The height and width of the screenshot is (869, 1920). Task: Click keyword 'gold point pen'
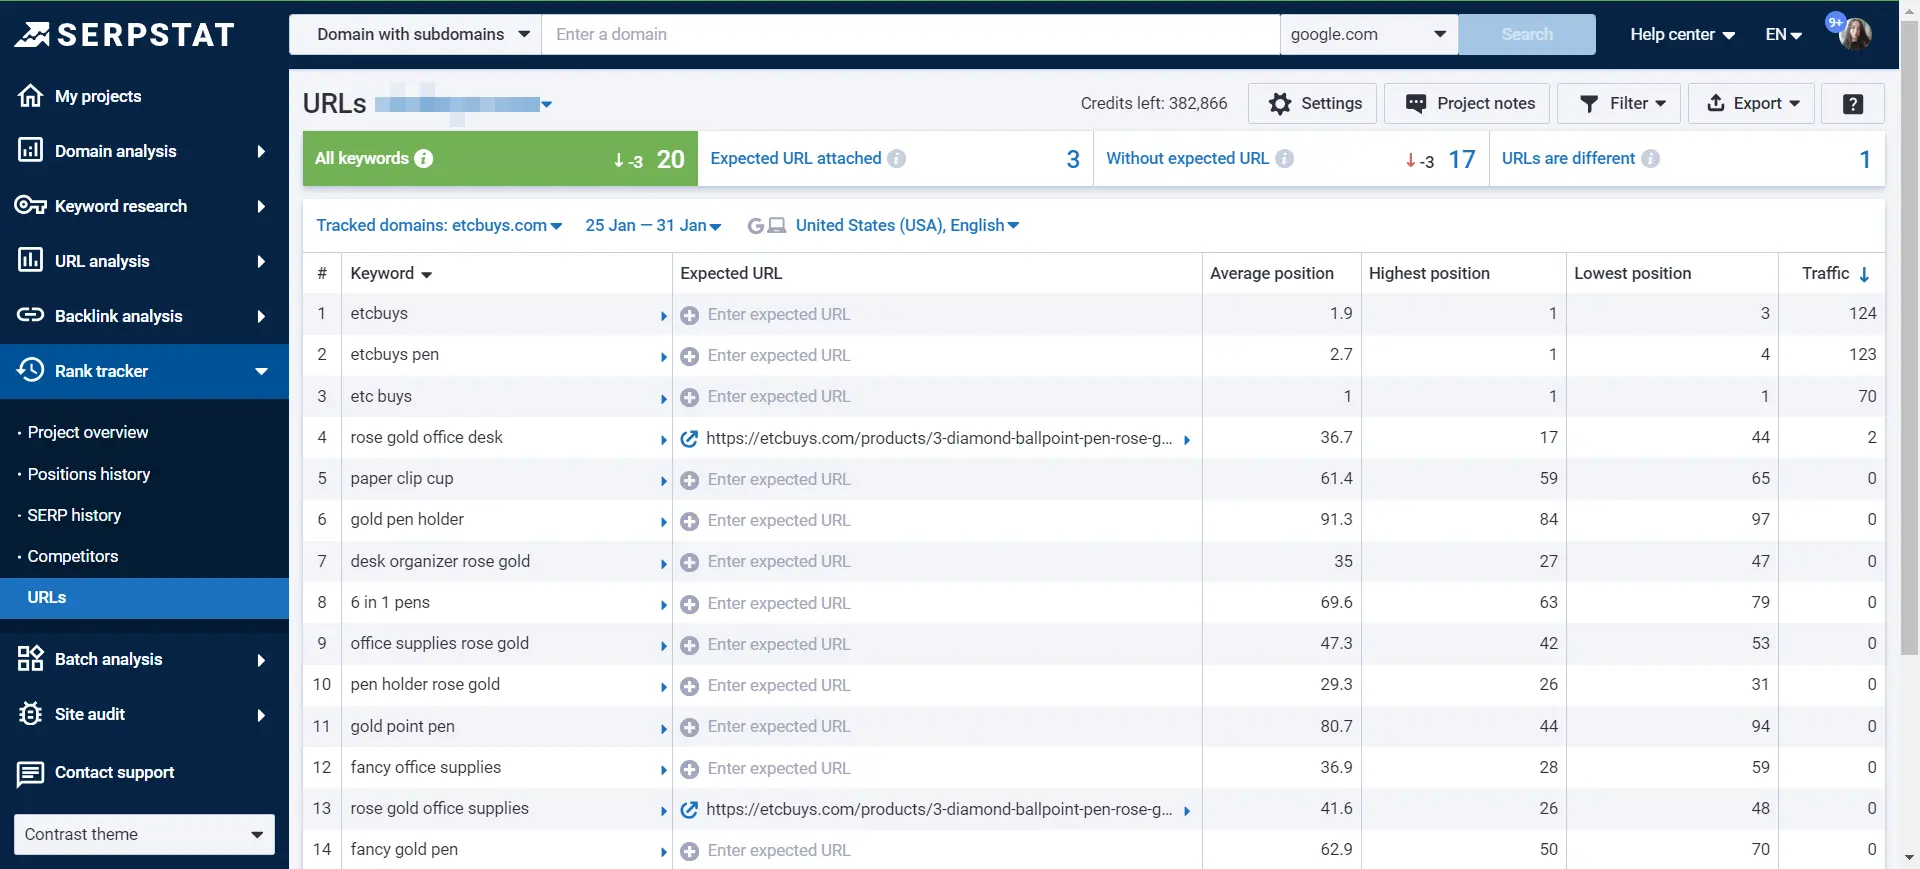pyautogui.click(x=402, y=726)
